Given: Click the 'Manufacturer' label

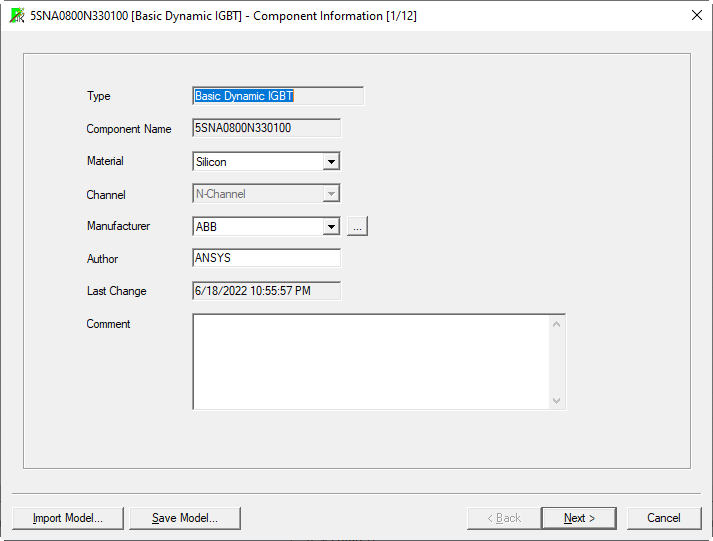Looking at the screenshot, I should (x=118, y=226).
